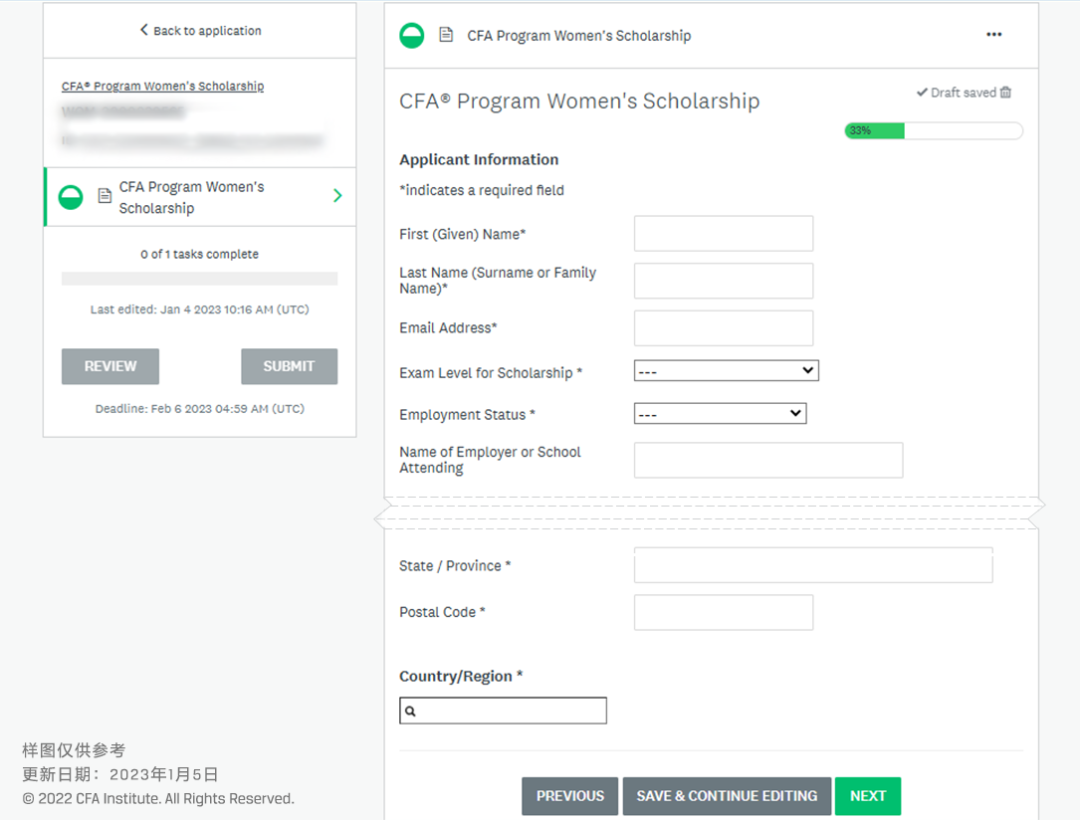1080x820 pixels.
Task: Click the Draft saved checkmark icon
Action: (922, 92)
